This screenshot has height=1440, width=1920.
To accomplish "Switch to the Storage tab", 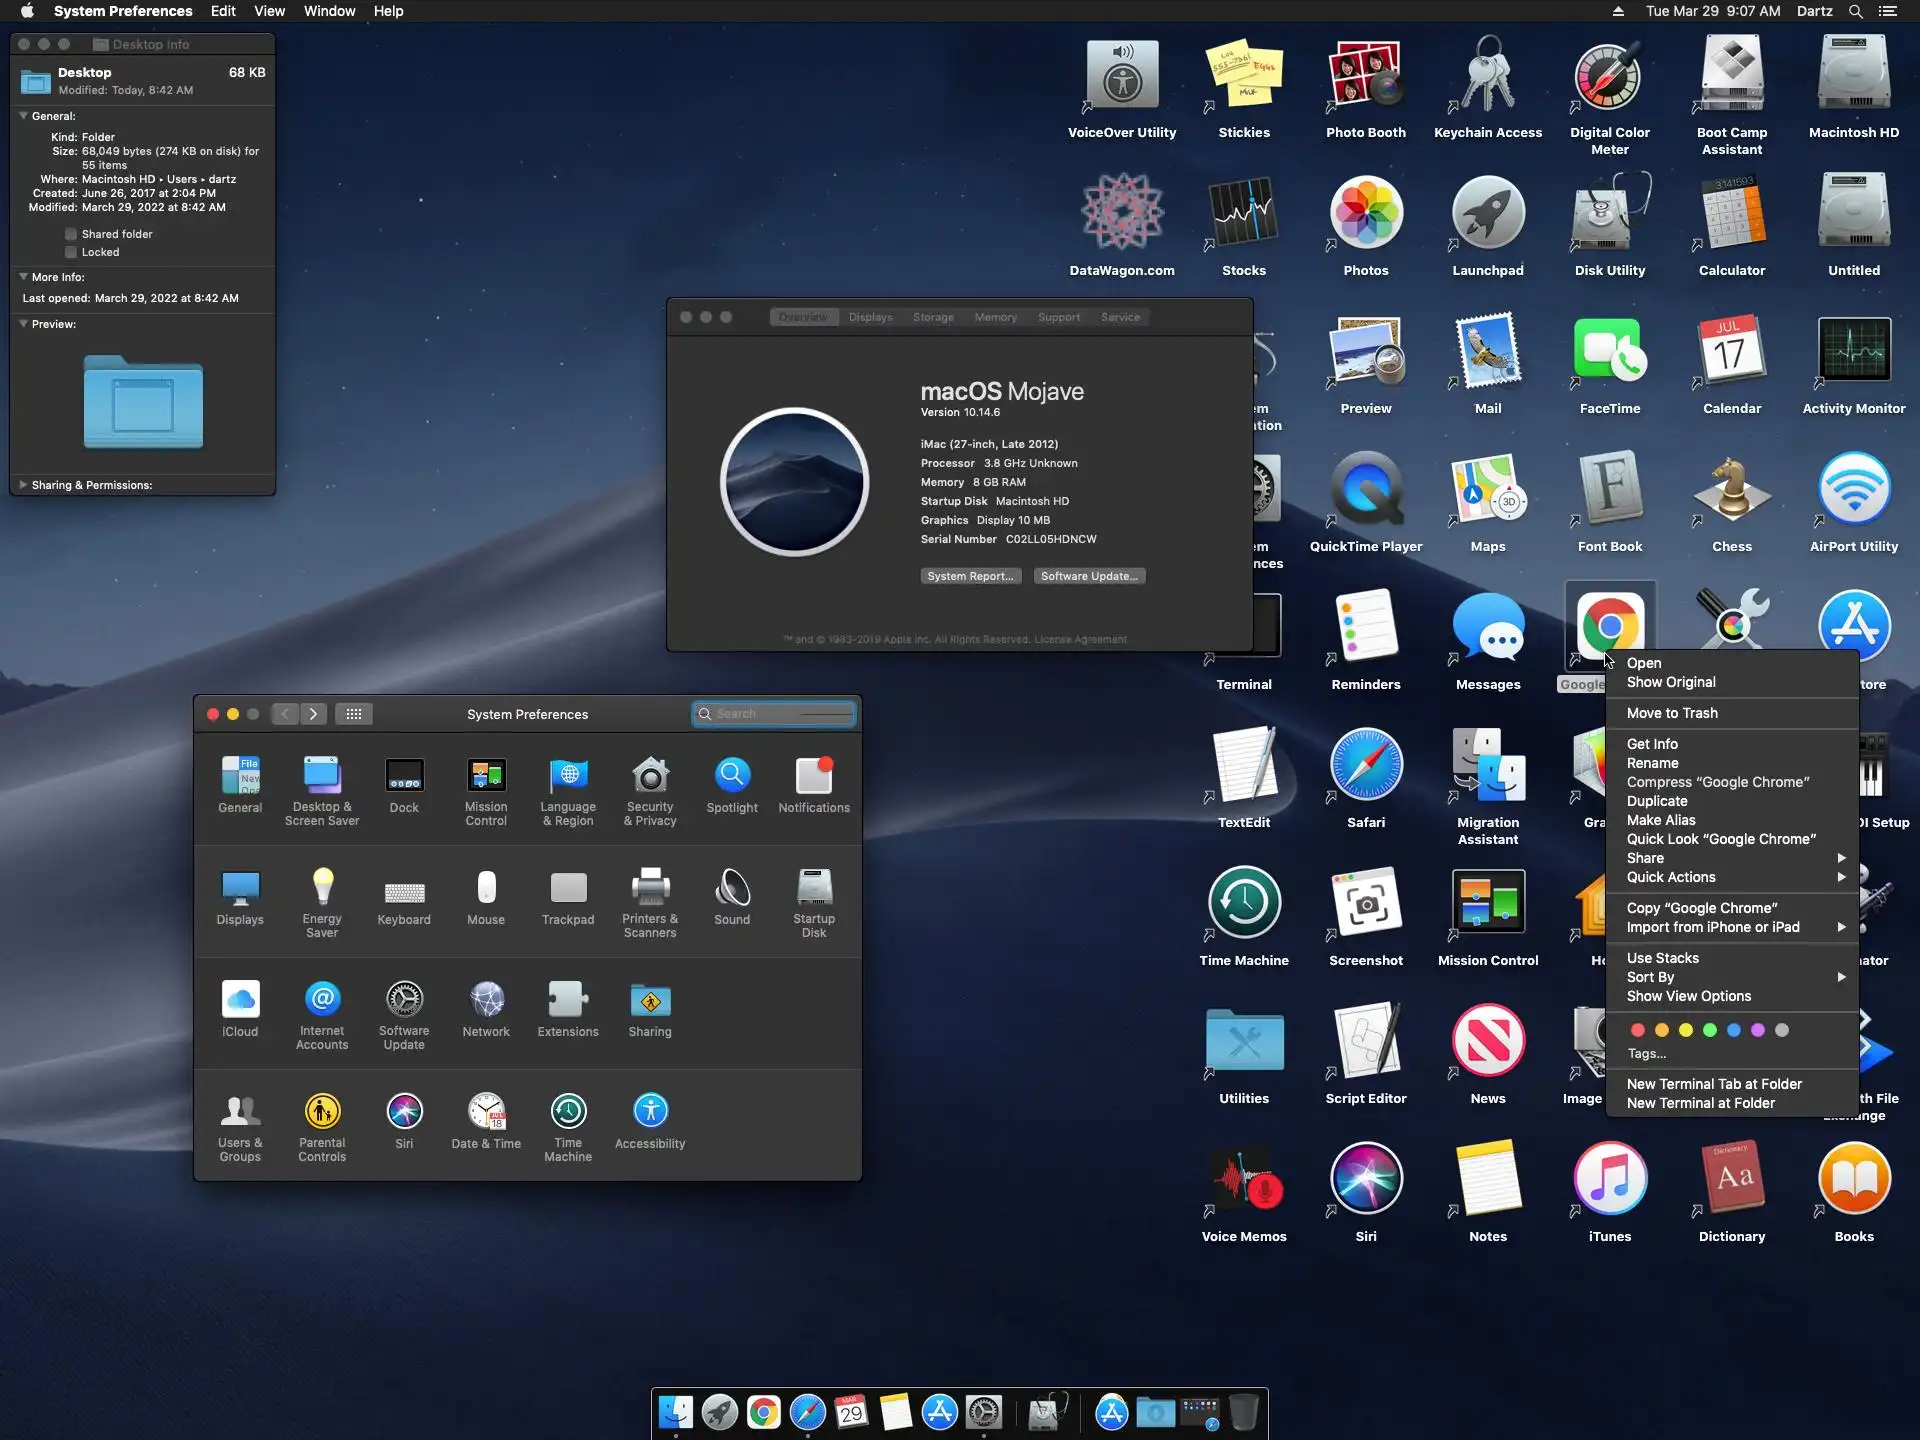I will click(932, 317).
